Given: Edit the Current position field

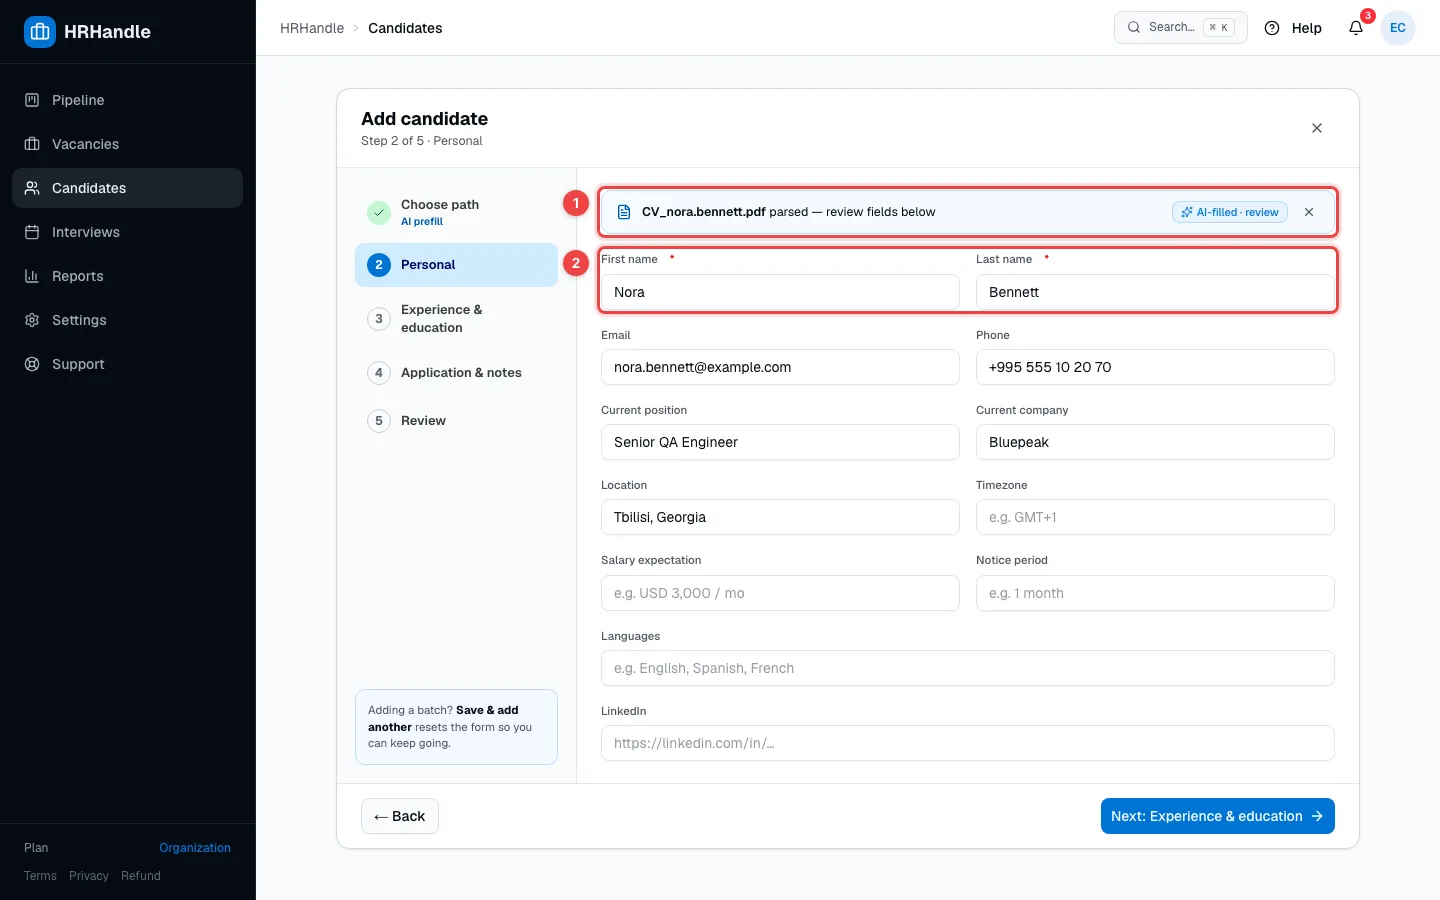Looking at the screenshot, I should (780, 442).
